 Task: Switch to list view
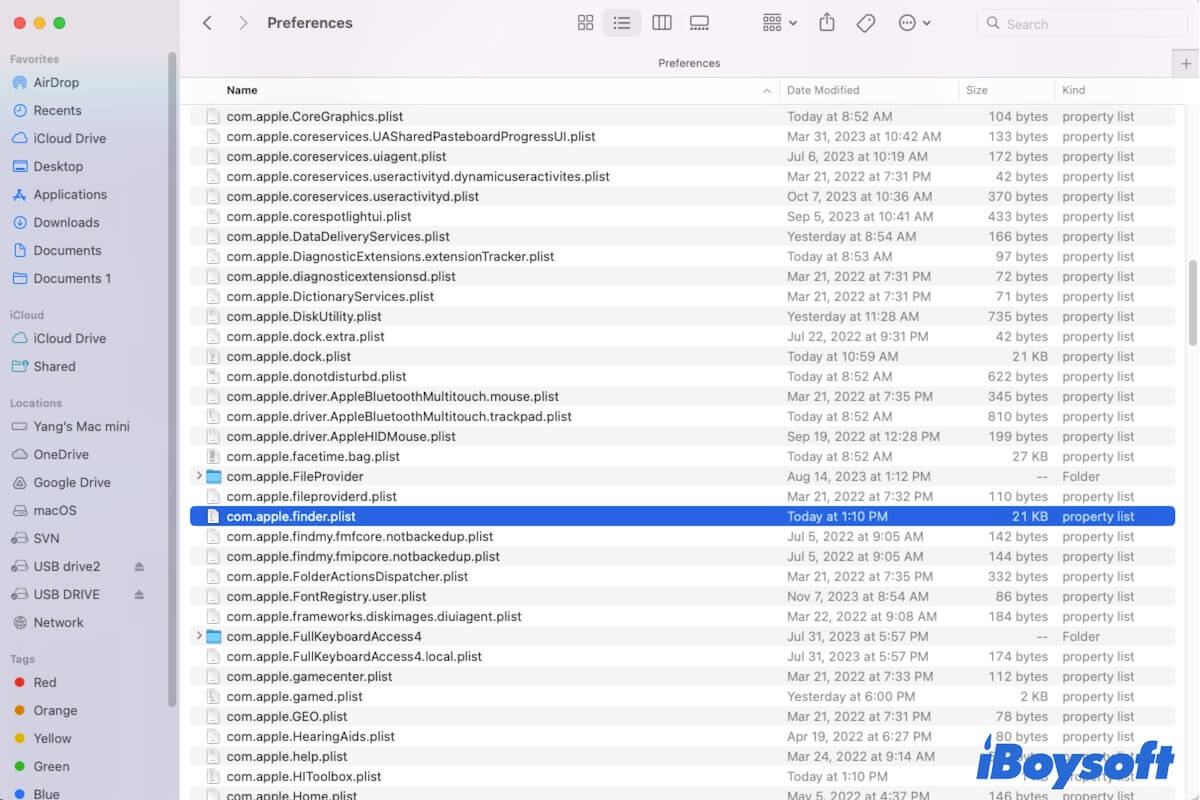(622, 23)
